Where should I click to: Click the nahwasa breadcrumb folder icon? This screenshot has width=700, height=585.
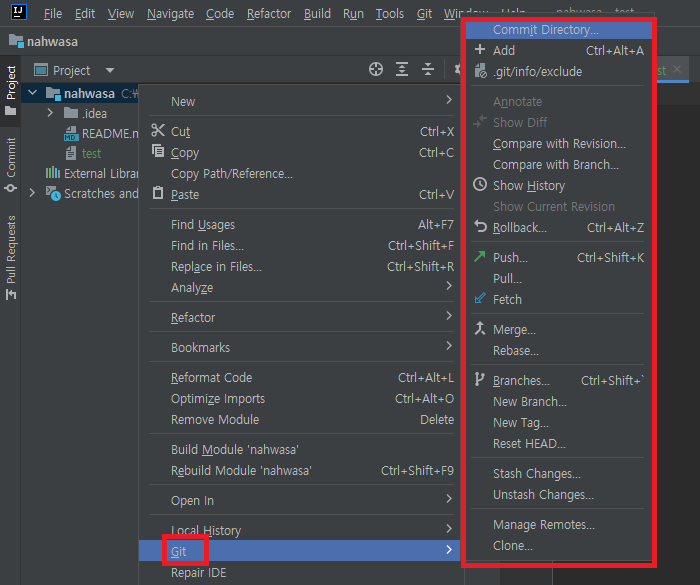pyautogui.click(x=17, y=41)
